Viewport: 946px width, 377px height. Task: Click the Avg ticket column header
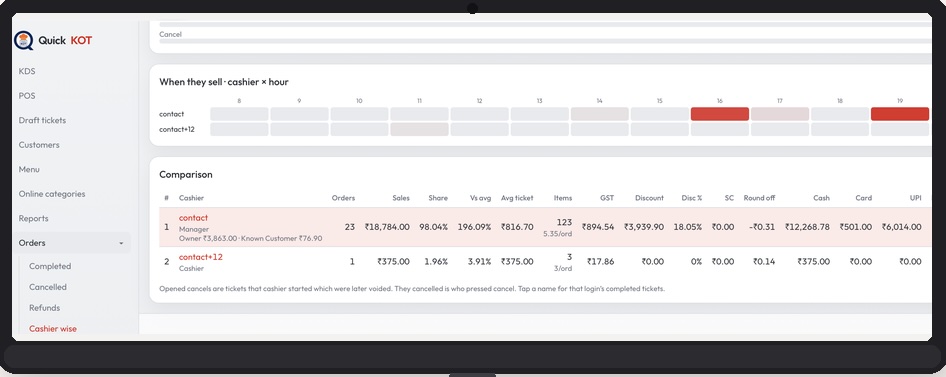pyautogui.click(x=517, y=198)
